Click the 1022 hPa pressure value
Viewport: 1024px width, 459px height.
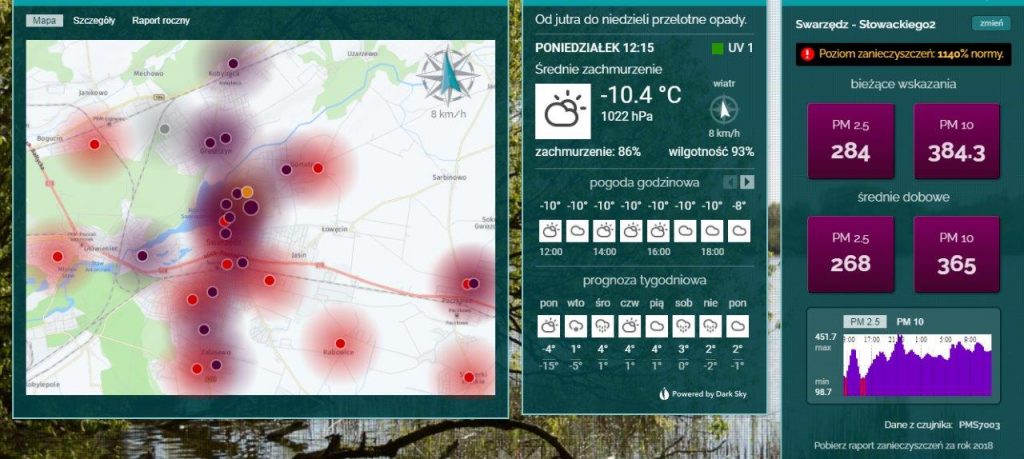[x=626, y=117]
